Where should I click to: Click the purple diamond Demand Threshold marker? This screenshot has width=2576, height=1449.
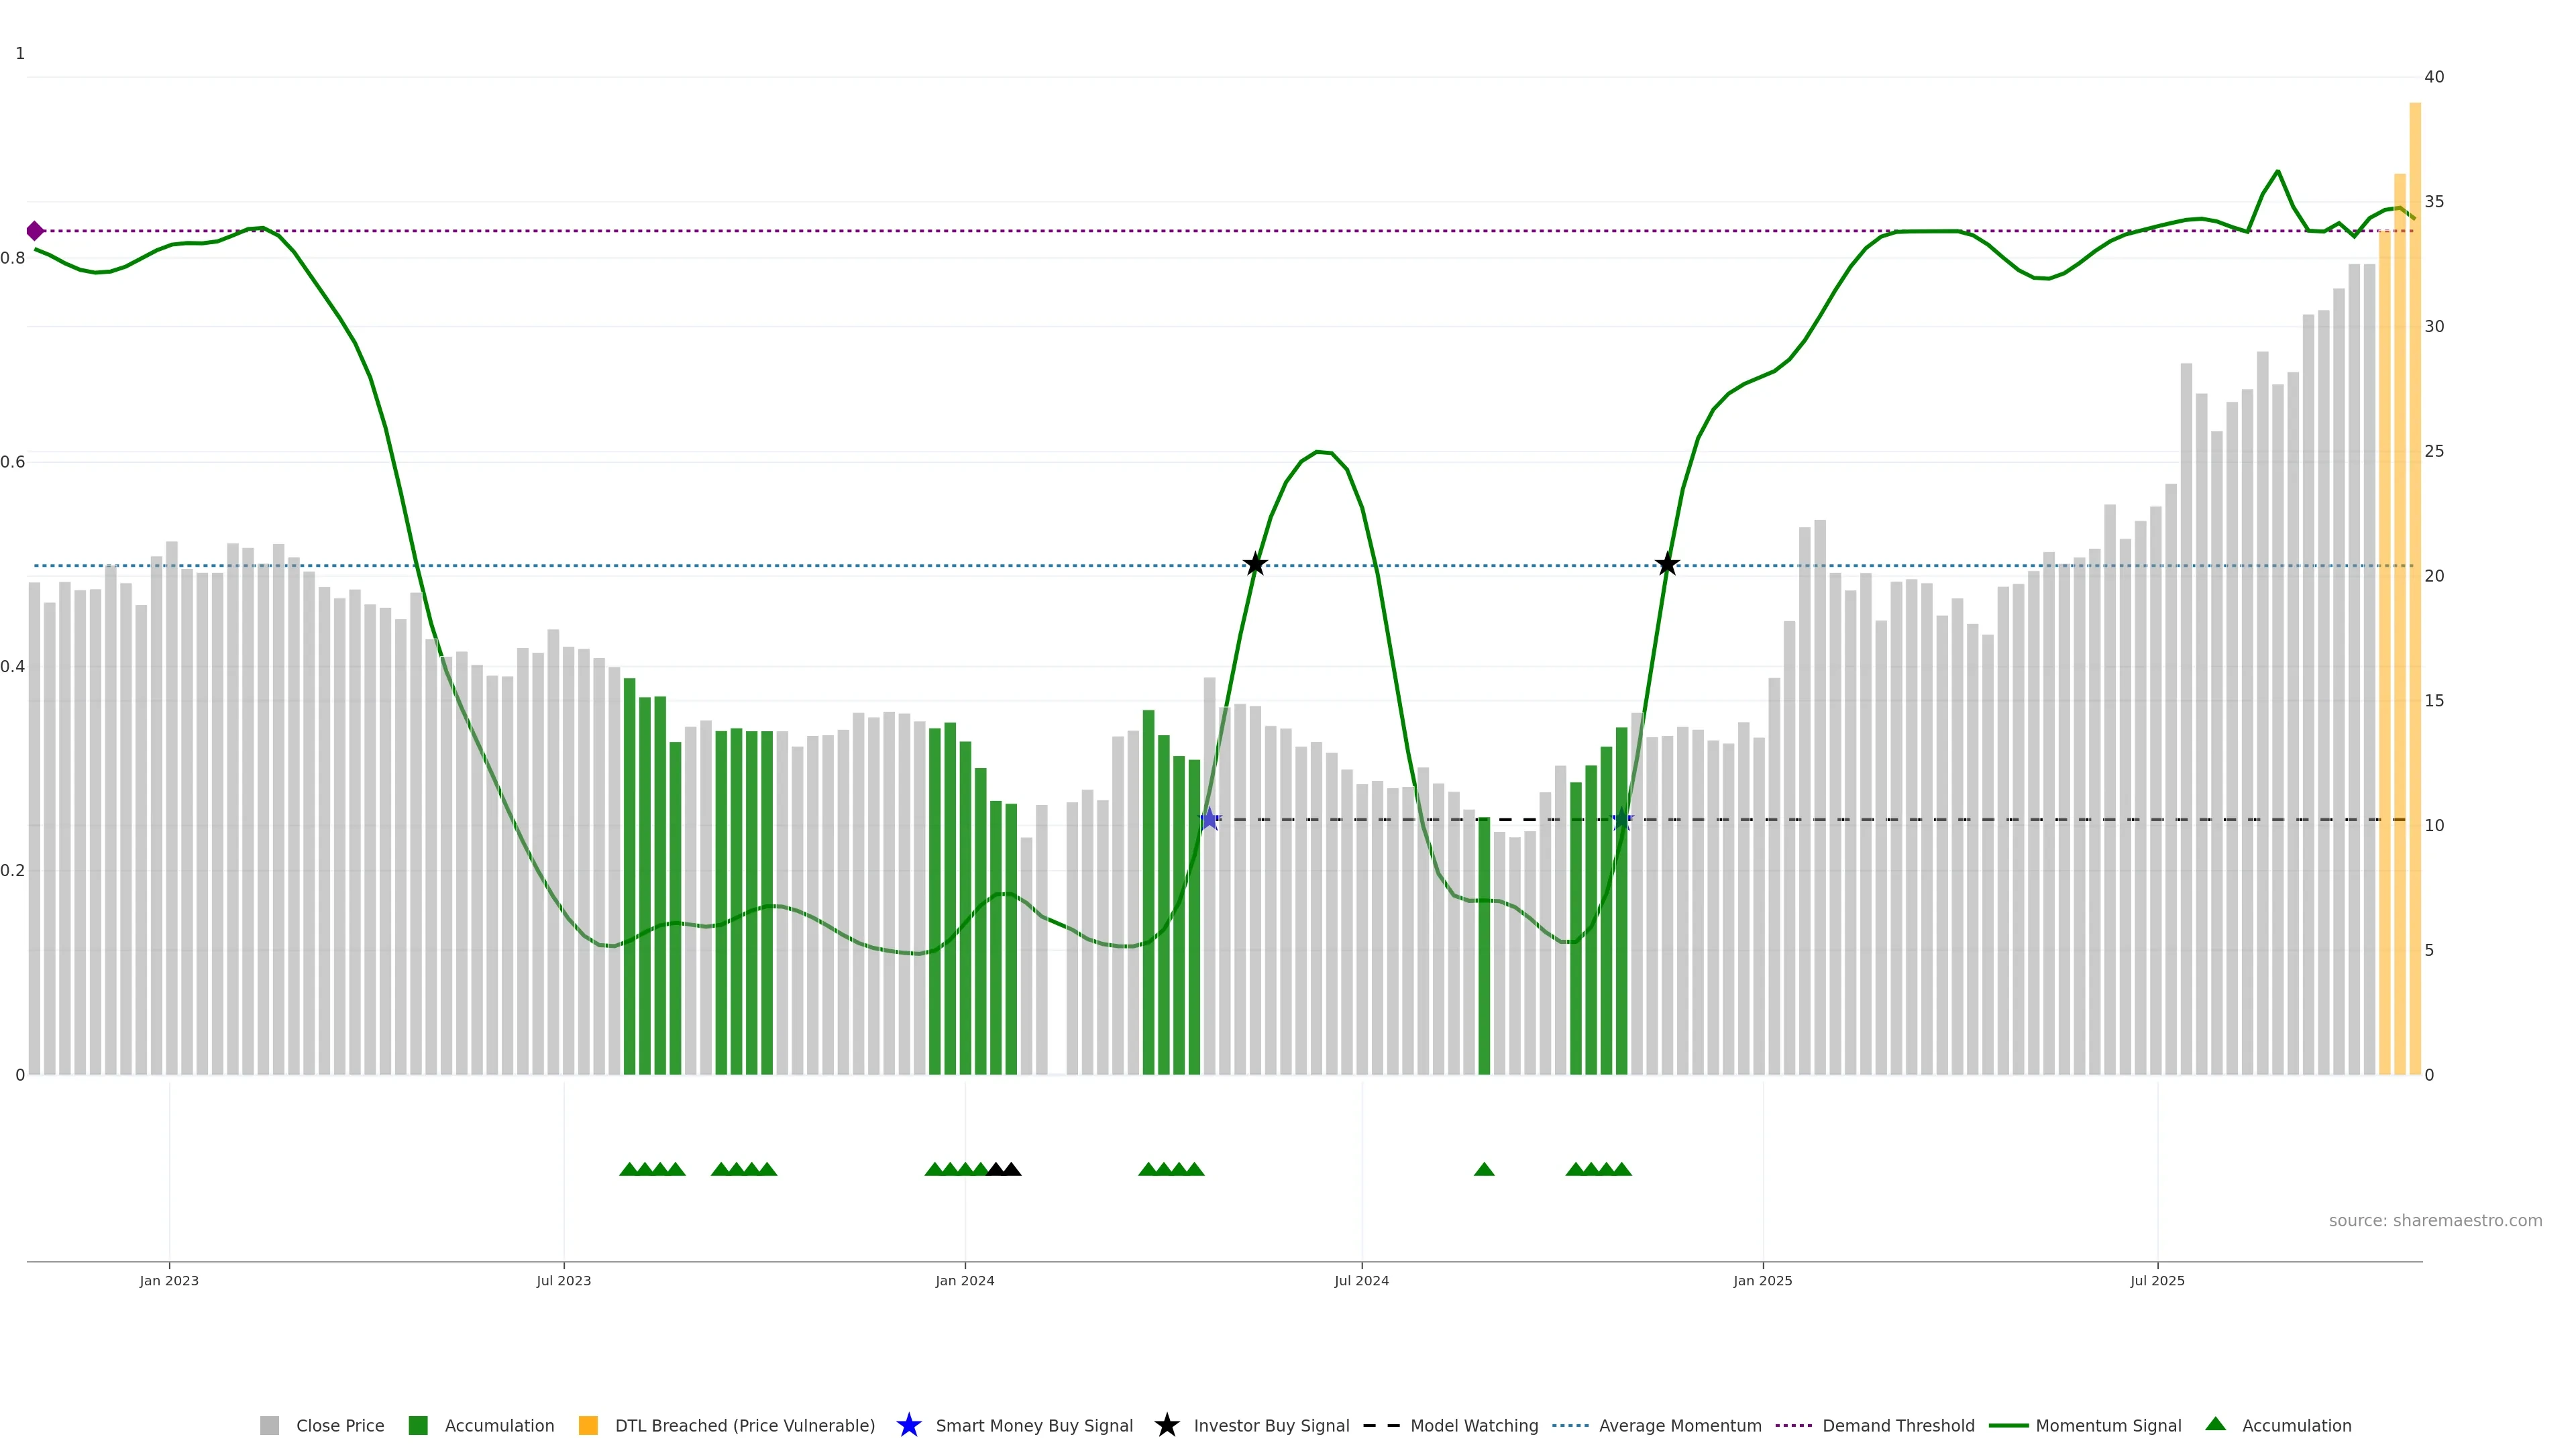pos(35,231)
